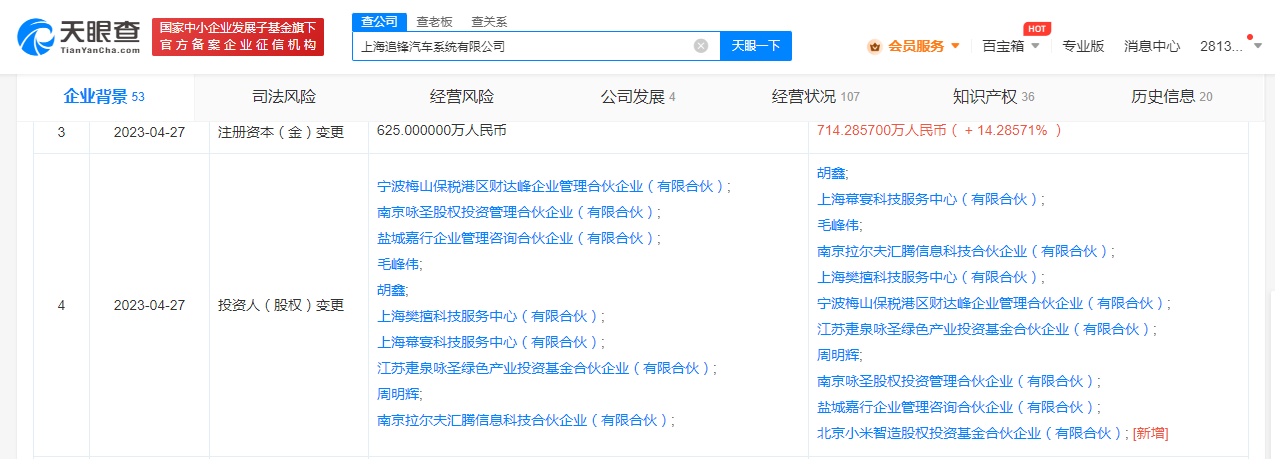This screenshot has width=1275, height=459.
Task: Open 上海樊擅科技服务中心 link in before-change column
Action: point(488,316)
